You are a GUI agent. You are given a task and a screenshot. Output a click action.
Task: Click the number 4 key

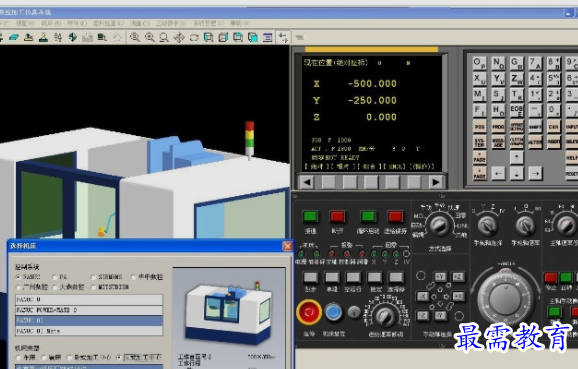(535, 79)
